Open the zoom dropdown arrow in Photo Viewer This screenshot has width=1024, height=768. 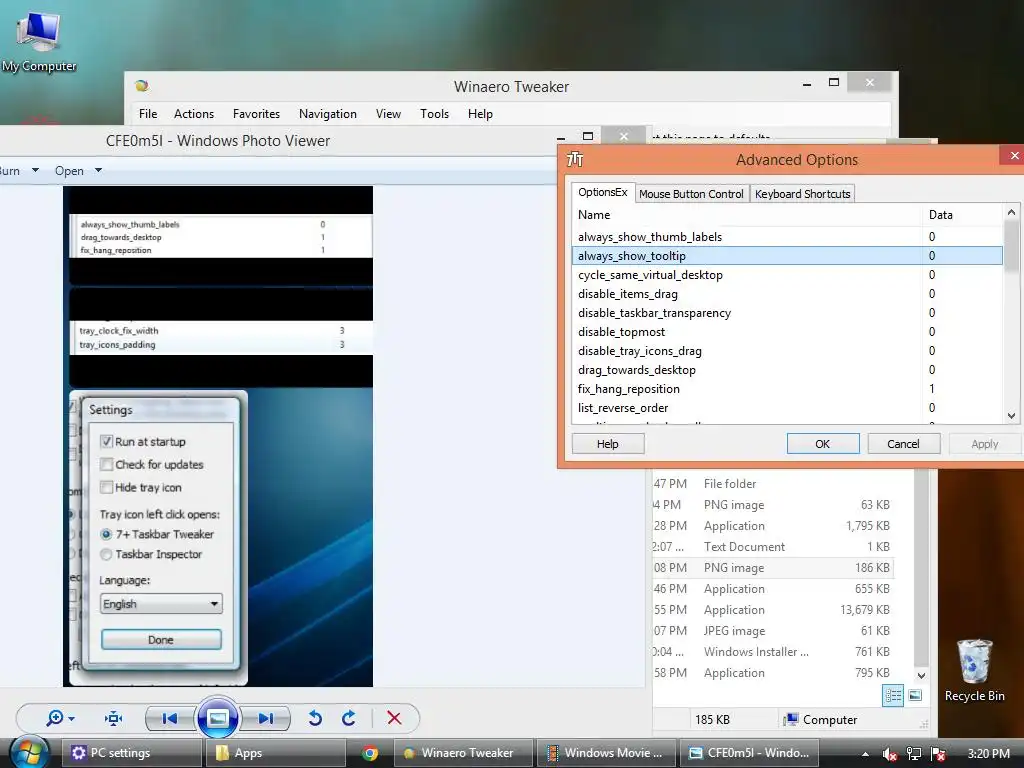71,719
